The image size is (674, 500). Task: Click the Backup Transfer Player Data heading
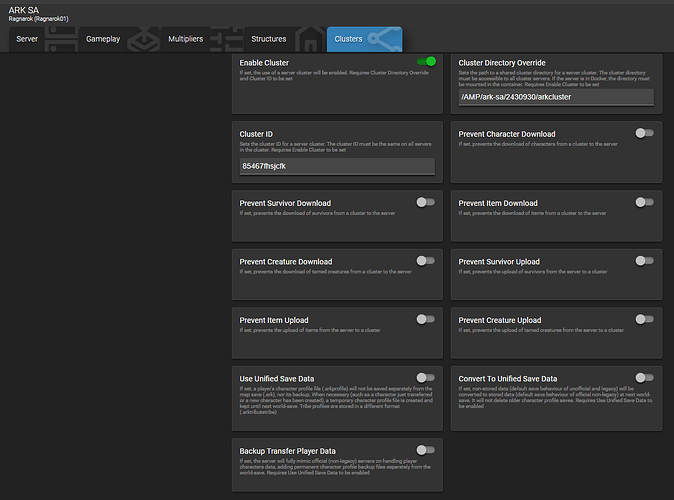tap(288, 451)
